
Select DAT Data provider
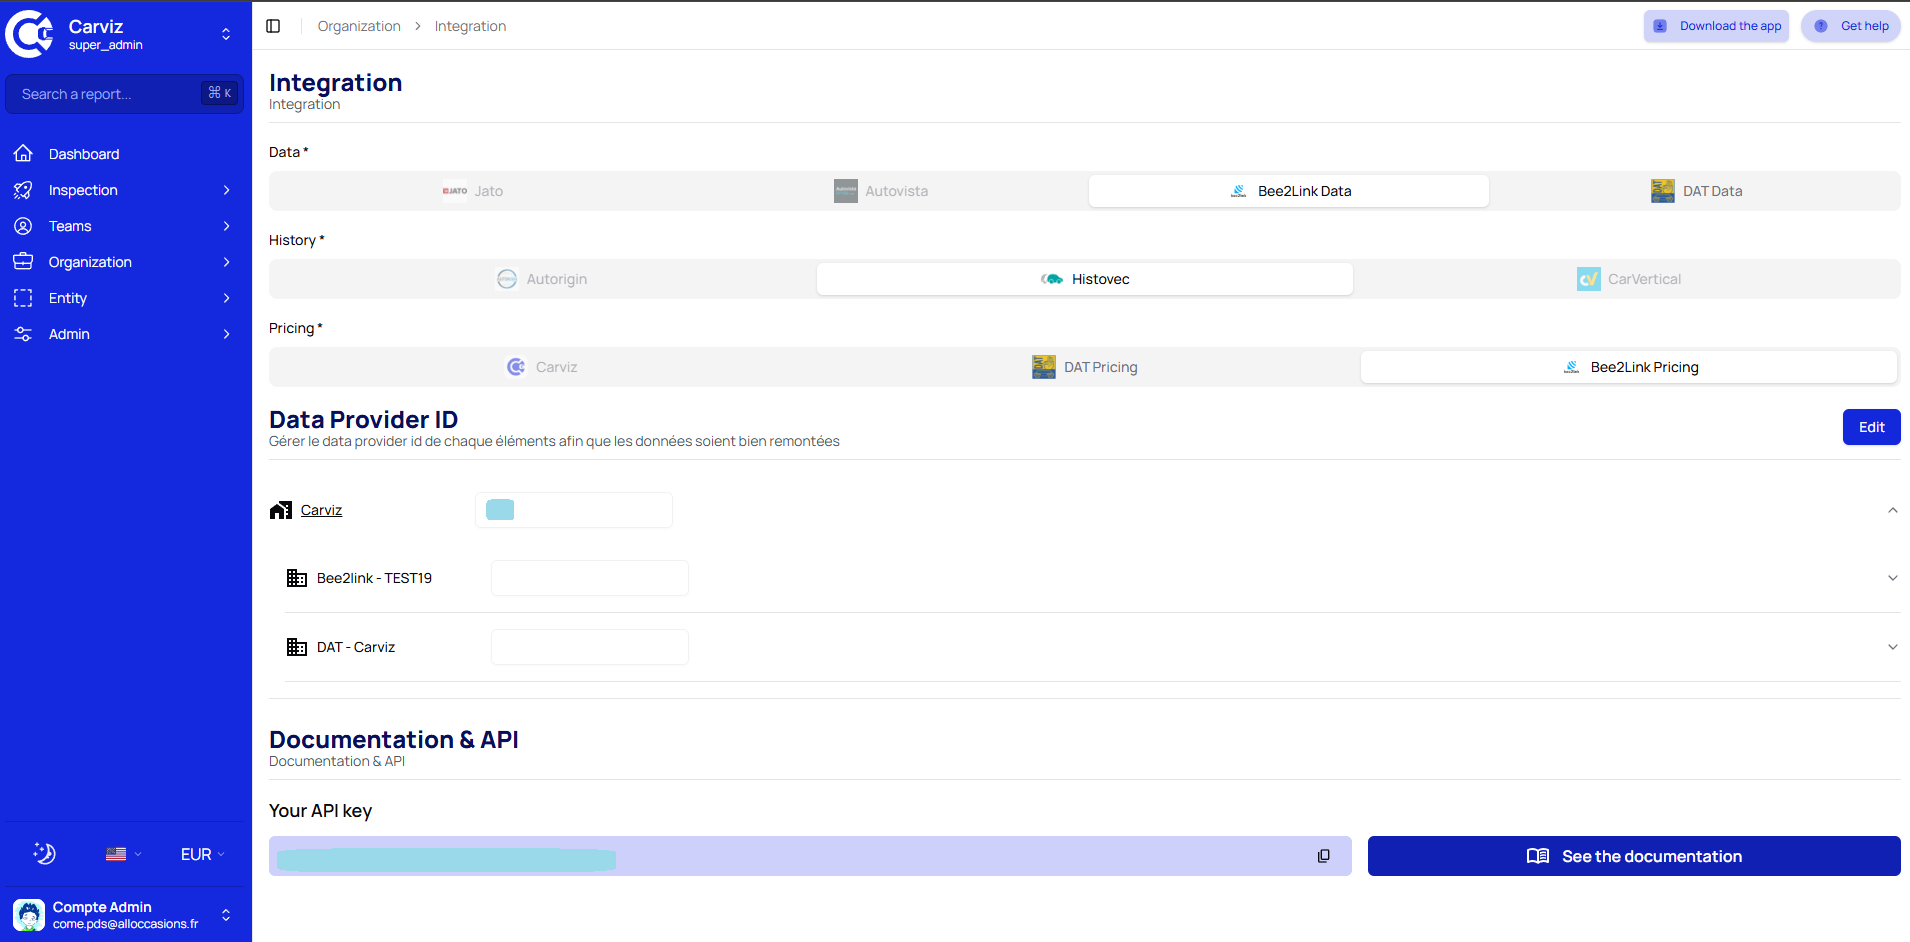(1697, 191)
